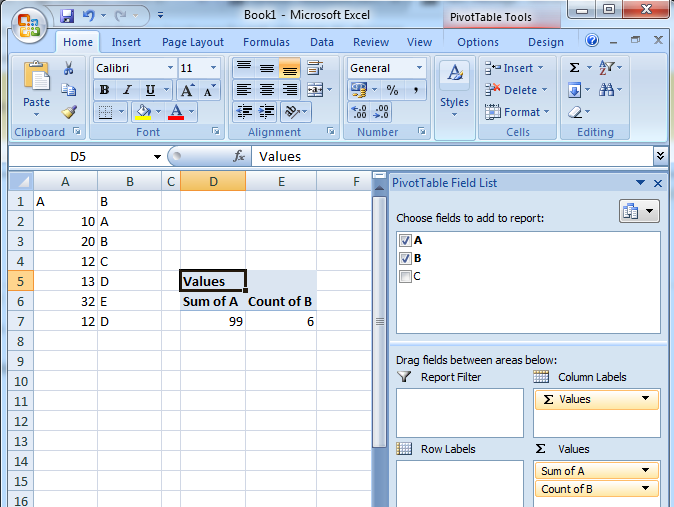
Task: Apply yellow fill color
Action: pyautogui.click(x=143, y=112)
